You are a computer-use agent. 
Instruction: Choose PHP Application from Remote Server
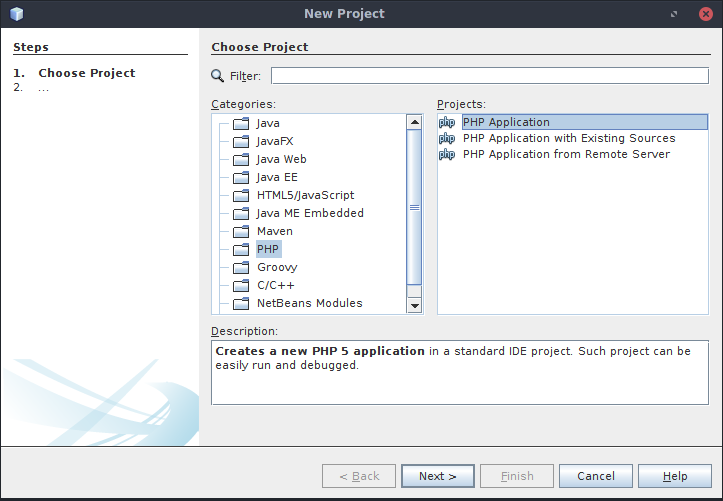pos(566,154)
